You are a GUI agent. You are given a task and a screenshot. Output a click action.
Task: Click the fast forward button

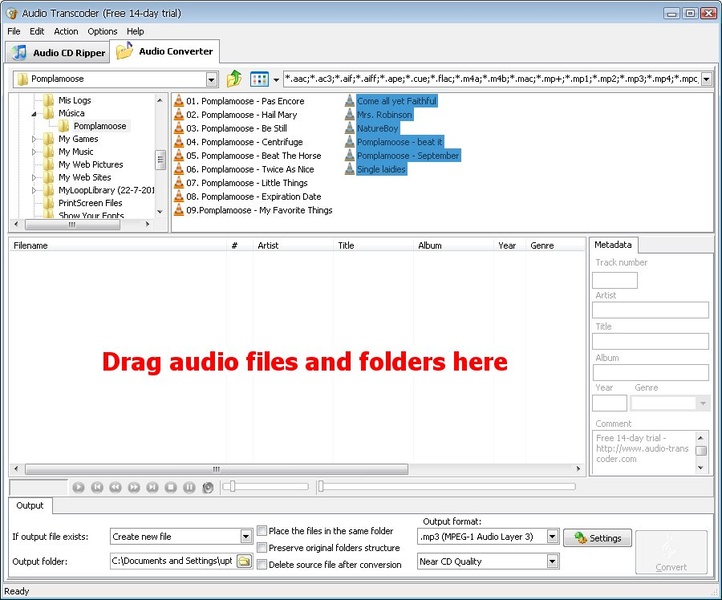click(134, 487)
